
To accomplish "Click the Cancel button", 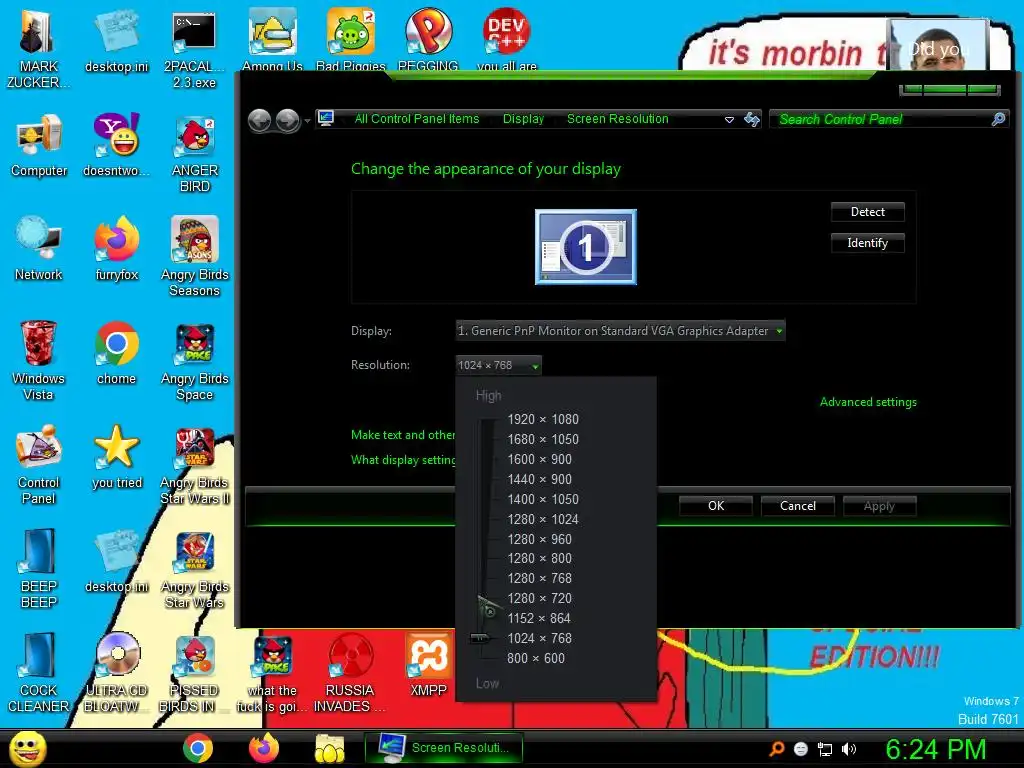I will click(x=797, y=506).
